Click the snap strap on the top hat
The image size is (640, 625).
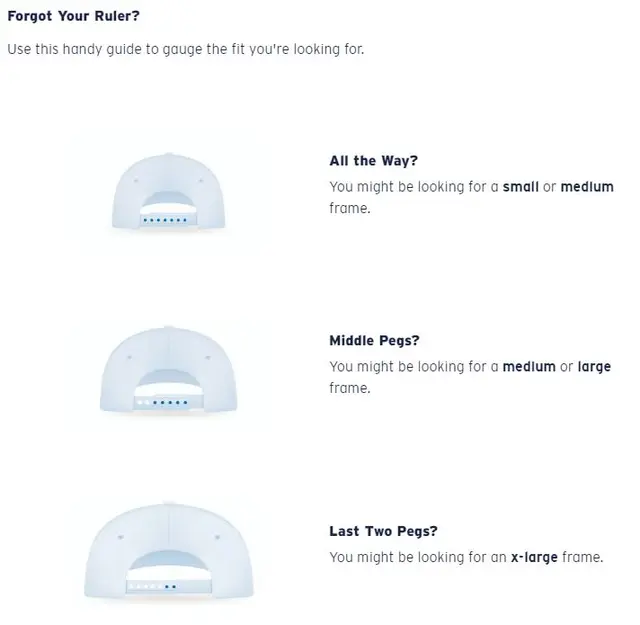pyautogui.click(x=169, y=220)
